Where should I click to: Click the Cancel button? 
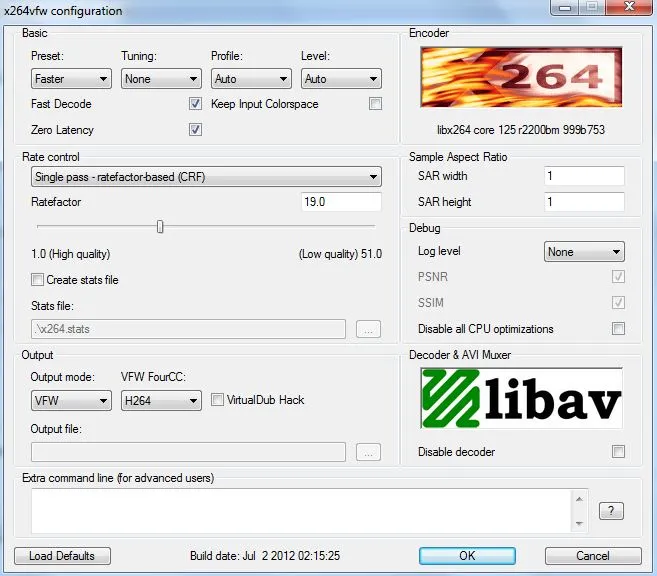[593, 556]
